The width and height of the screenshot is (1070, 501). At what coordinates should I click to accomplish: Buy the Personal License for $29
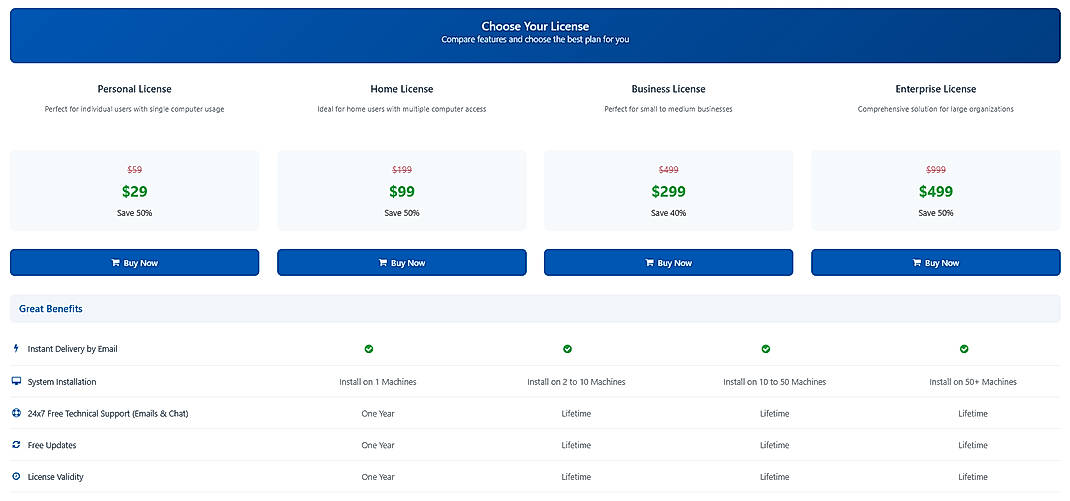tap(134, 263)
